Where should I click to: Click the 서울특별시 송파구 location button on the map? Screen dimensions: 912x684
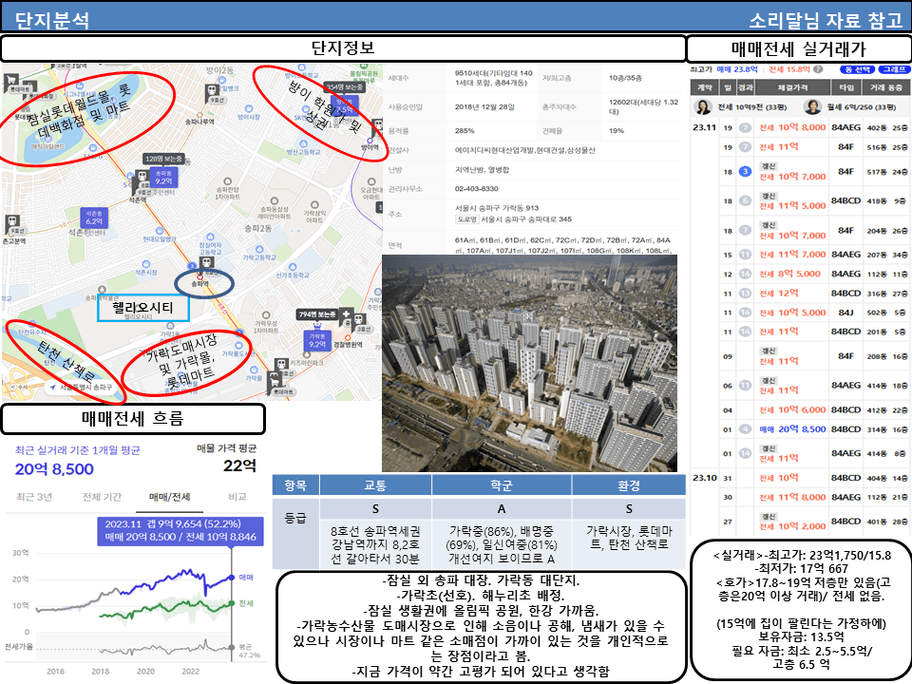(81, 387)
